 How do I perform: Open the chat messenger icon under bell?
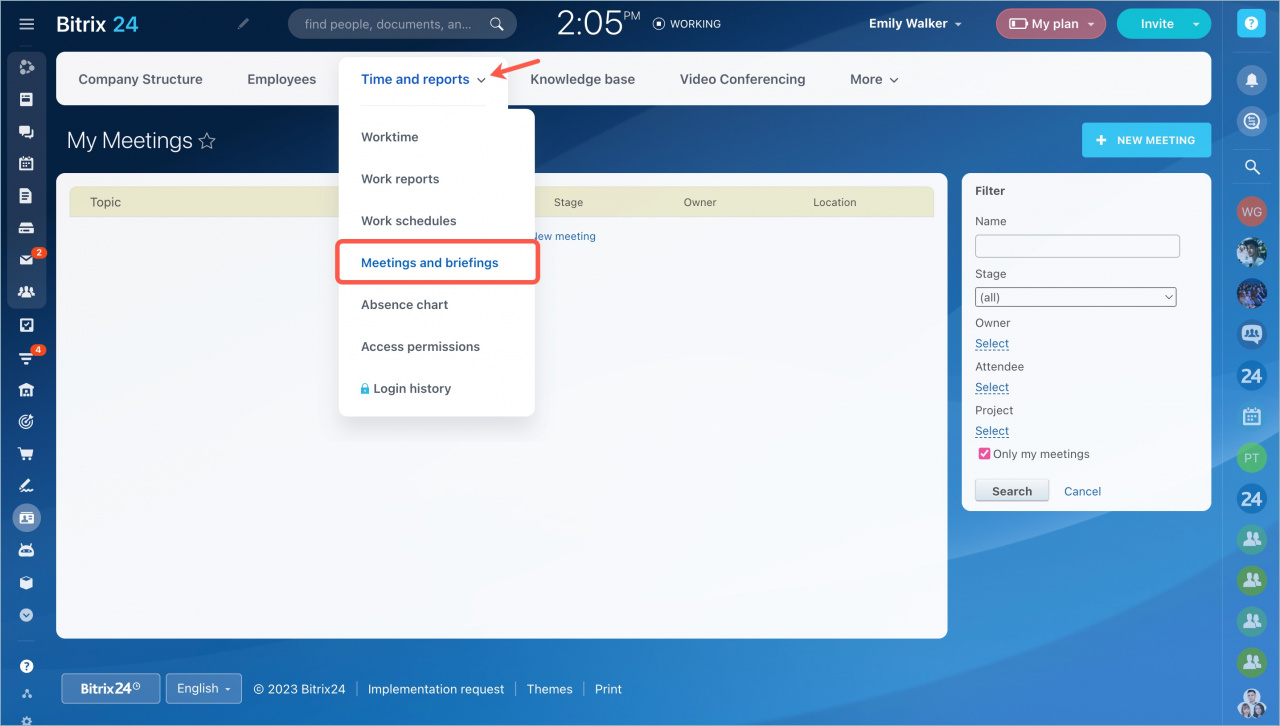(1251, 122)
